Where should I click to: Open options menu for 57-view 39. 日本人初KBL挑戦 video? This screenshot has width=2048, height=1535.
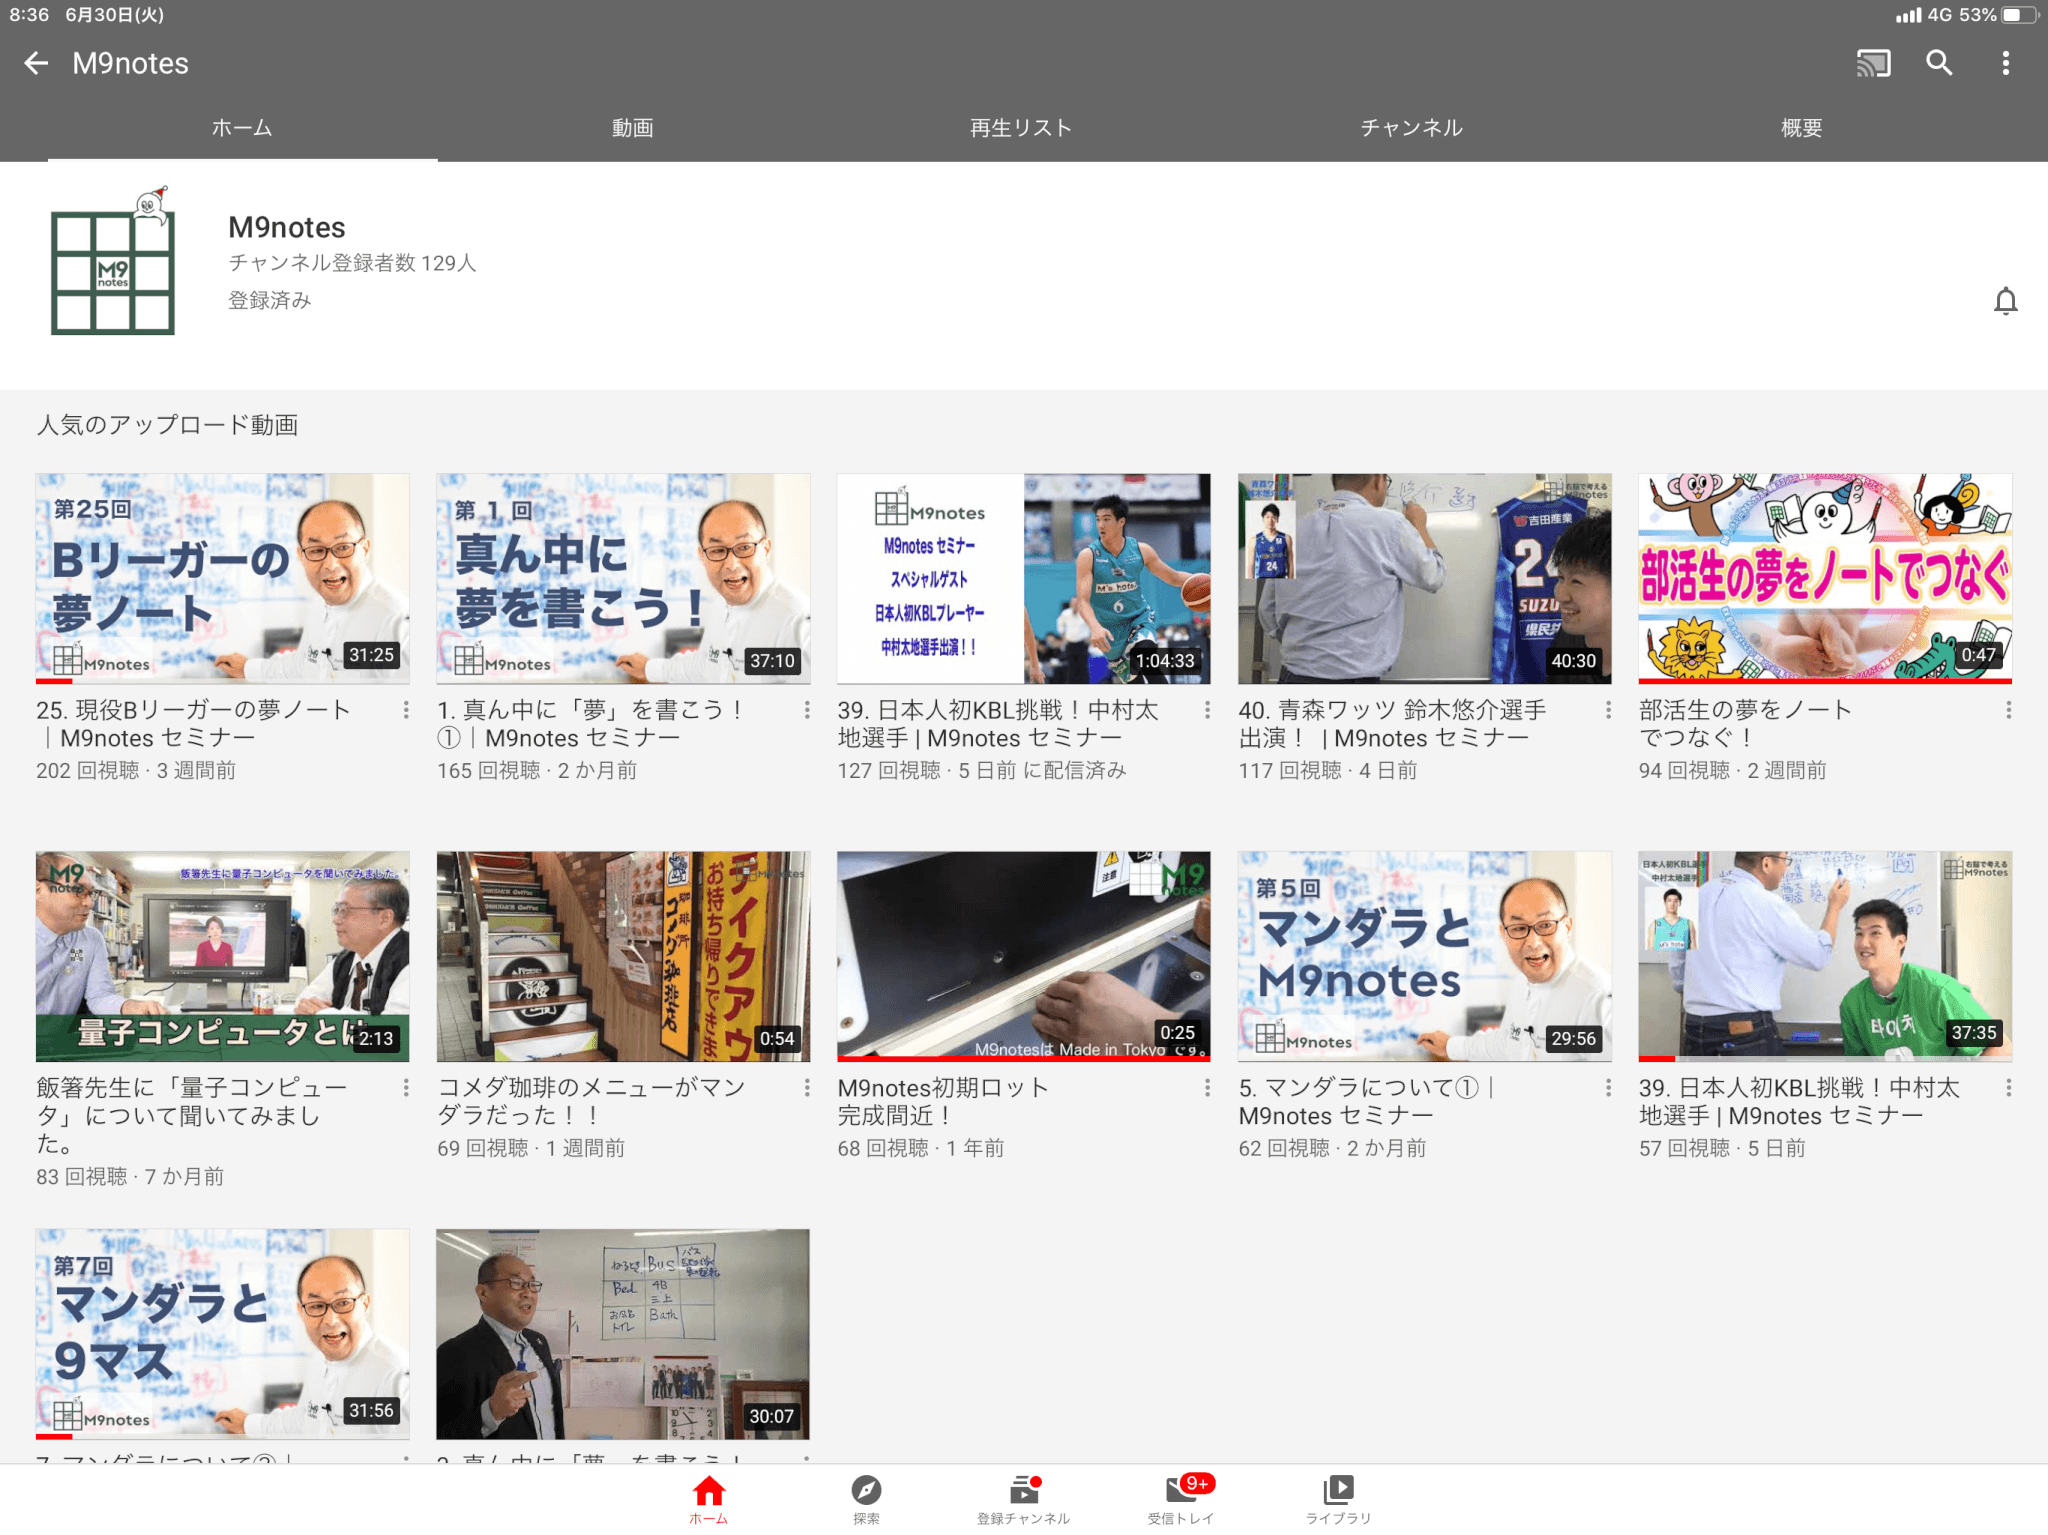(x=2008, y=1088)
